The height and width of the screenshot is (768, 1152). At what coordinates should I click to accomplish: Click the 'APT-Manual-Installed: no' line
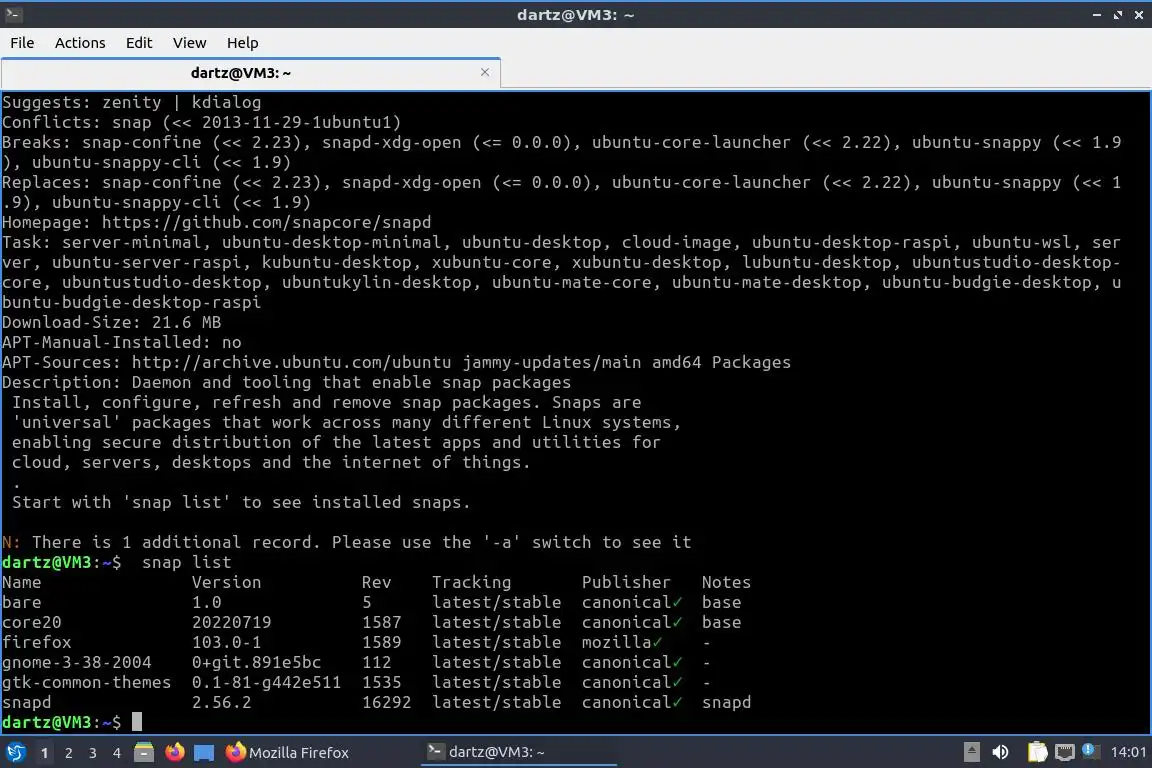(x=122, y=342)
